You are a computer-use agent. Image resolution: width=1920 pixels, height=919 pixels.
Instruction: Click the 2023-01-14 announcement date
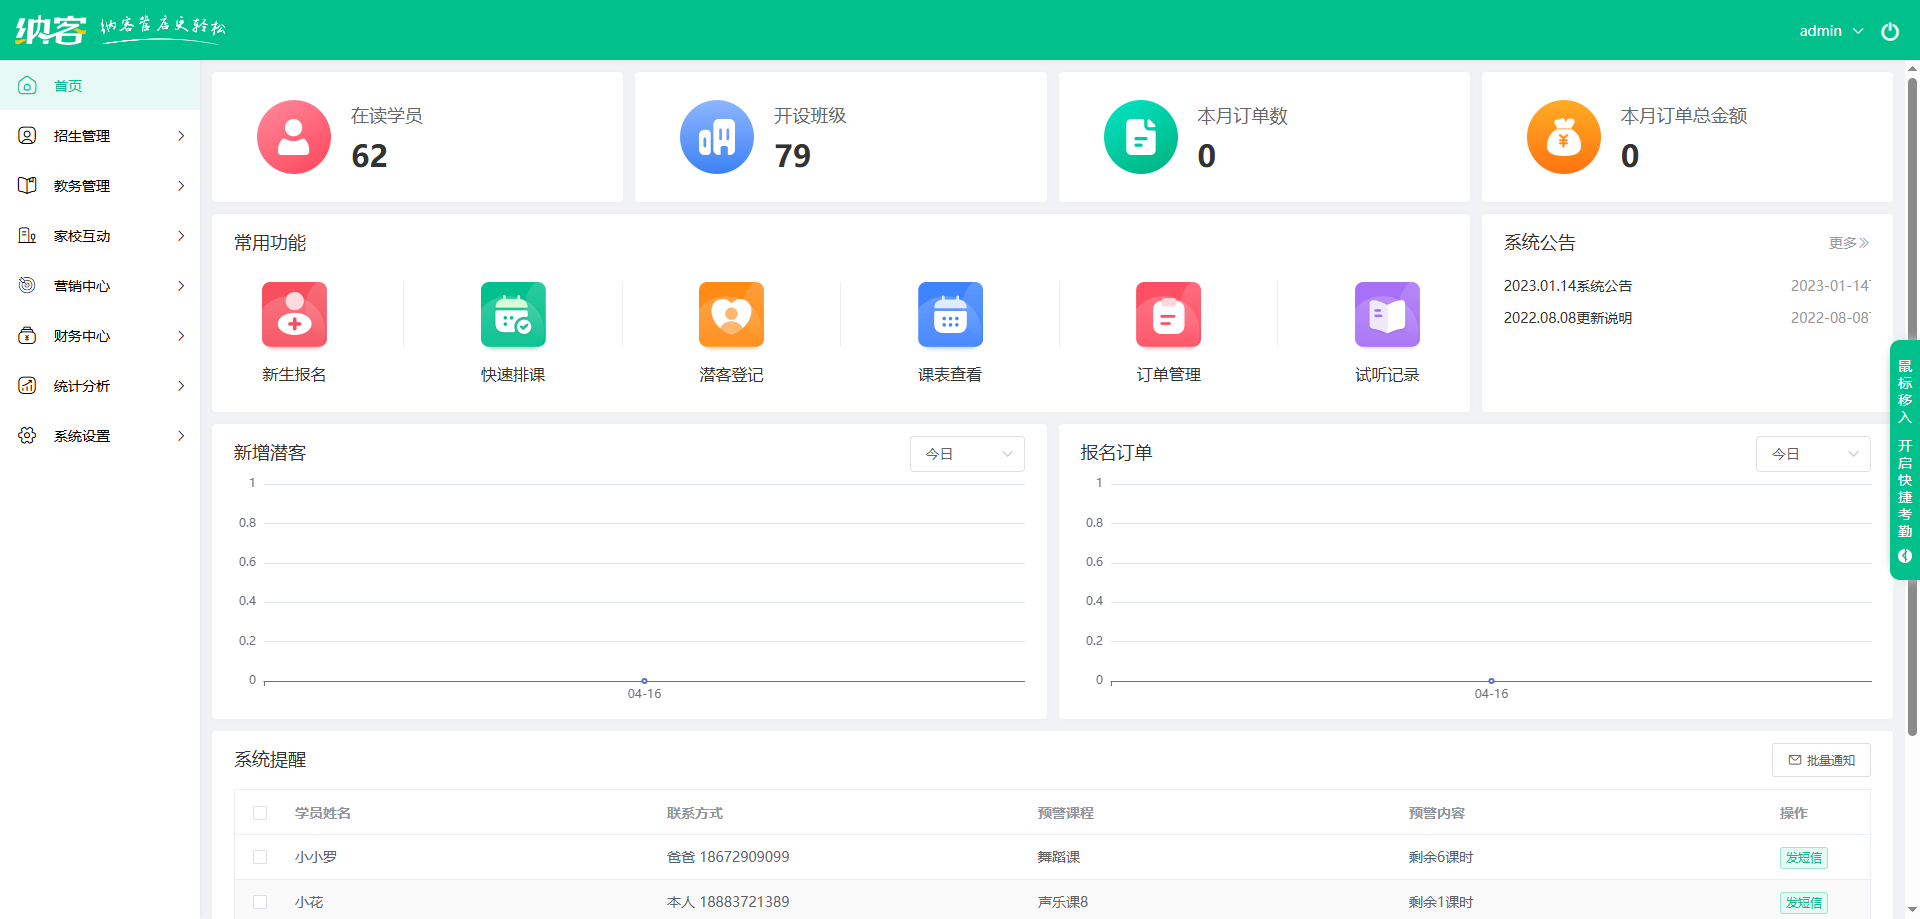click(1829, 286)
